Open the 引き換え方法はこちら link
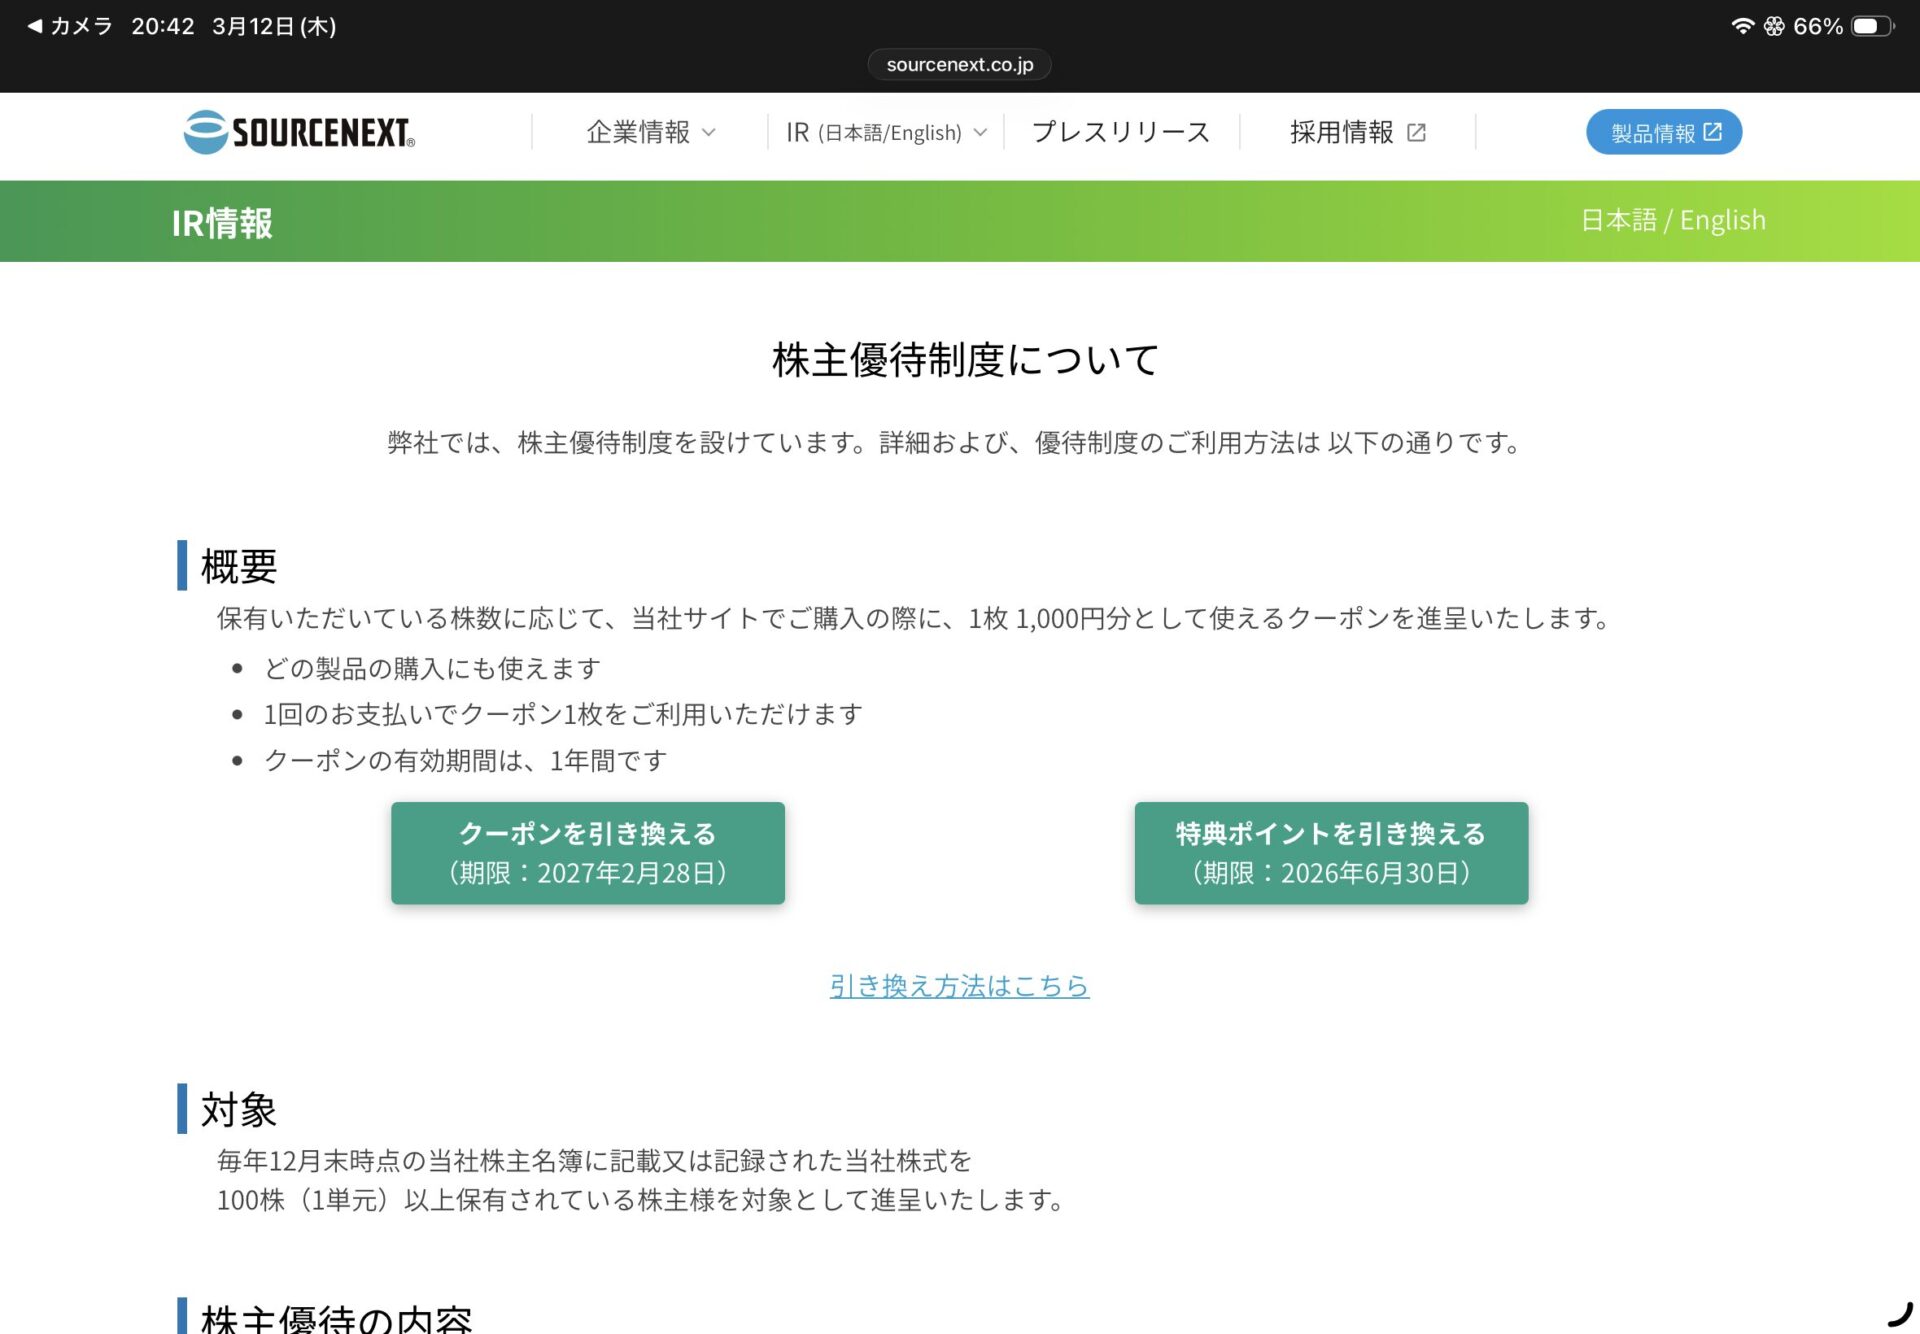The height and width of the screenshot is (1334, 1920). click(x=959, y=986)
